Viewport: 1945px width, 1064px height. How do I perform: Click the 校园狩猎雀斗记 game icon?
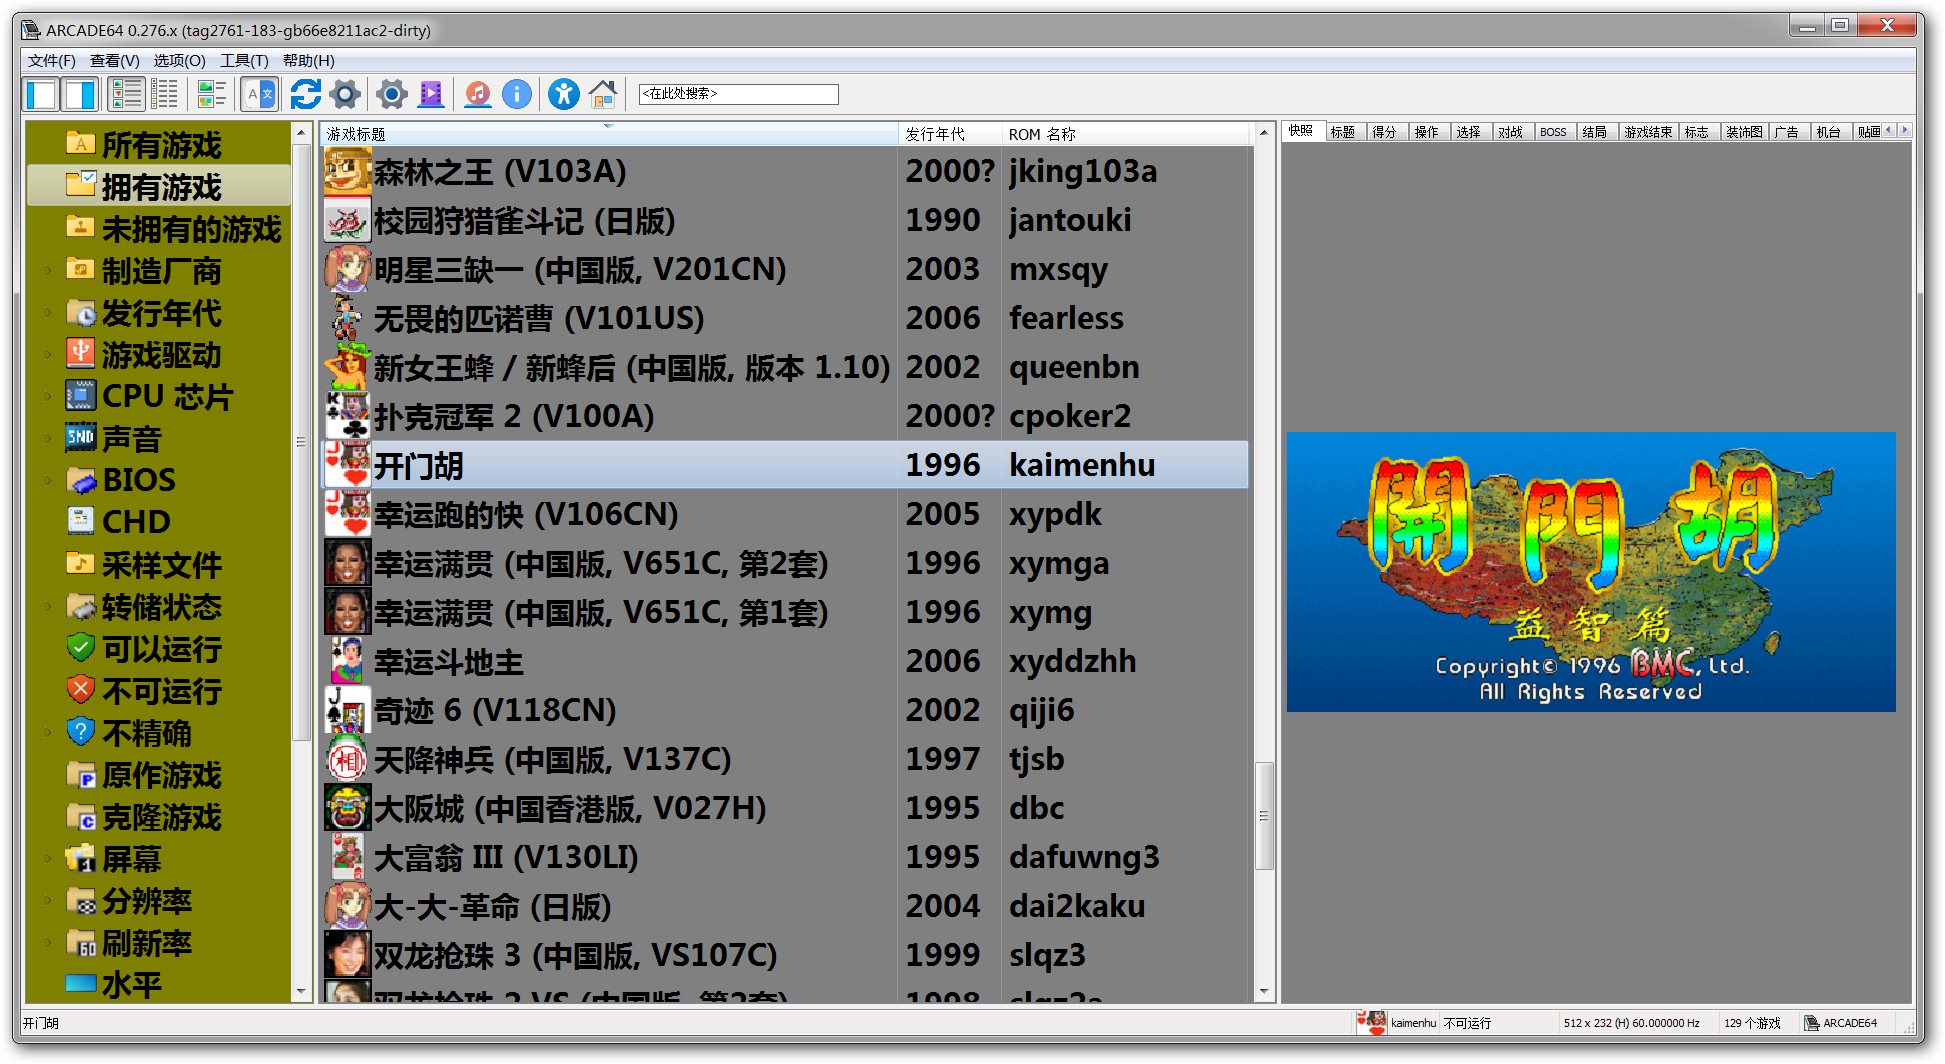coord(348,220)
